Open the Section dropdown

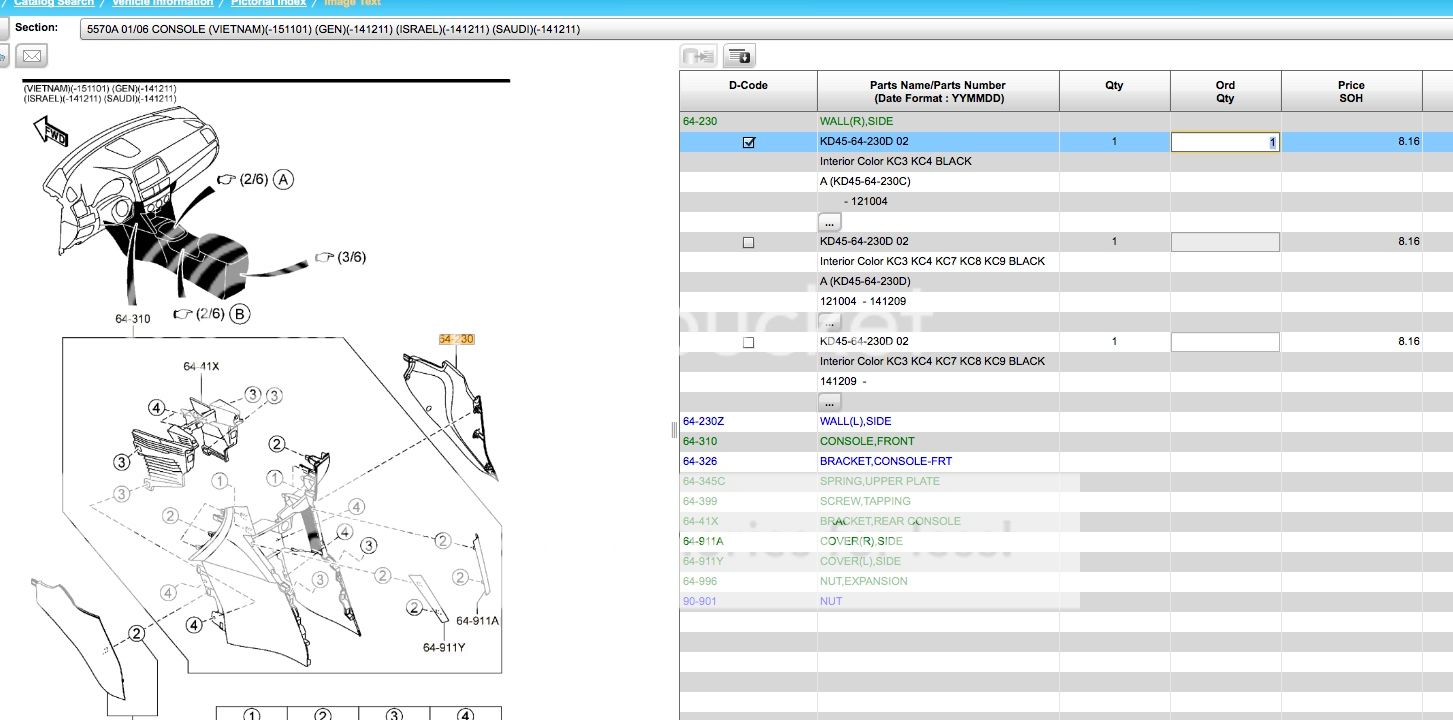coord(766,29)
